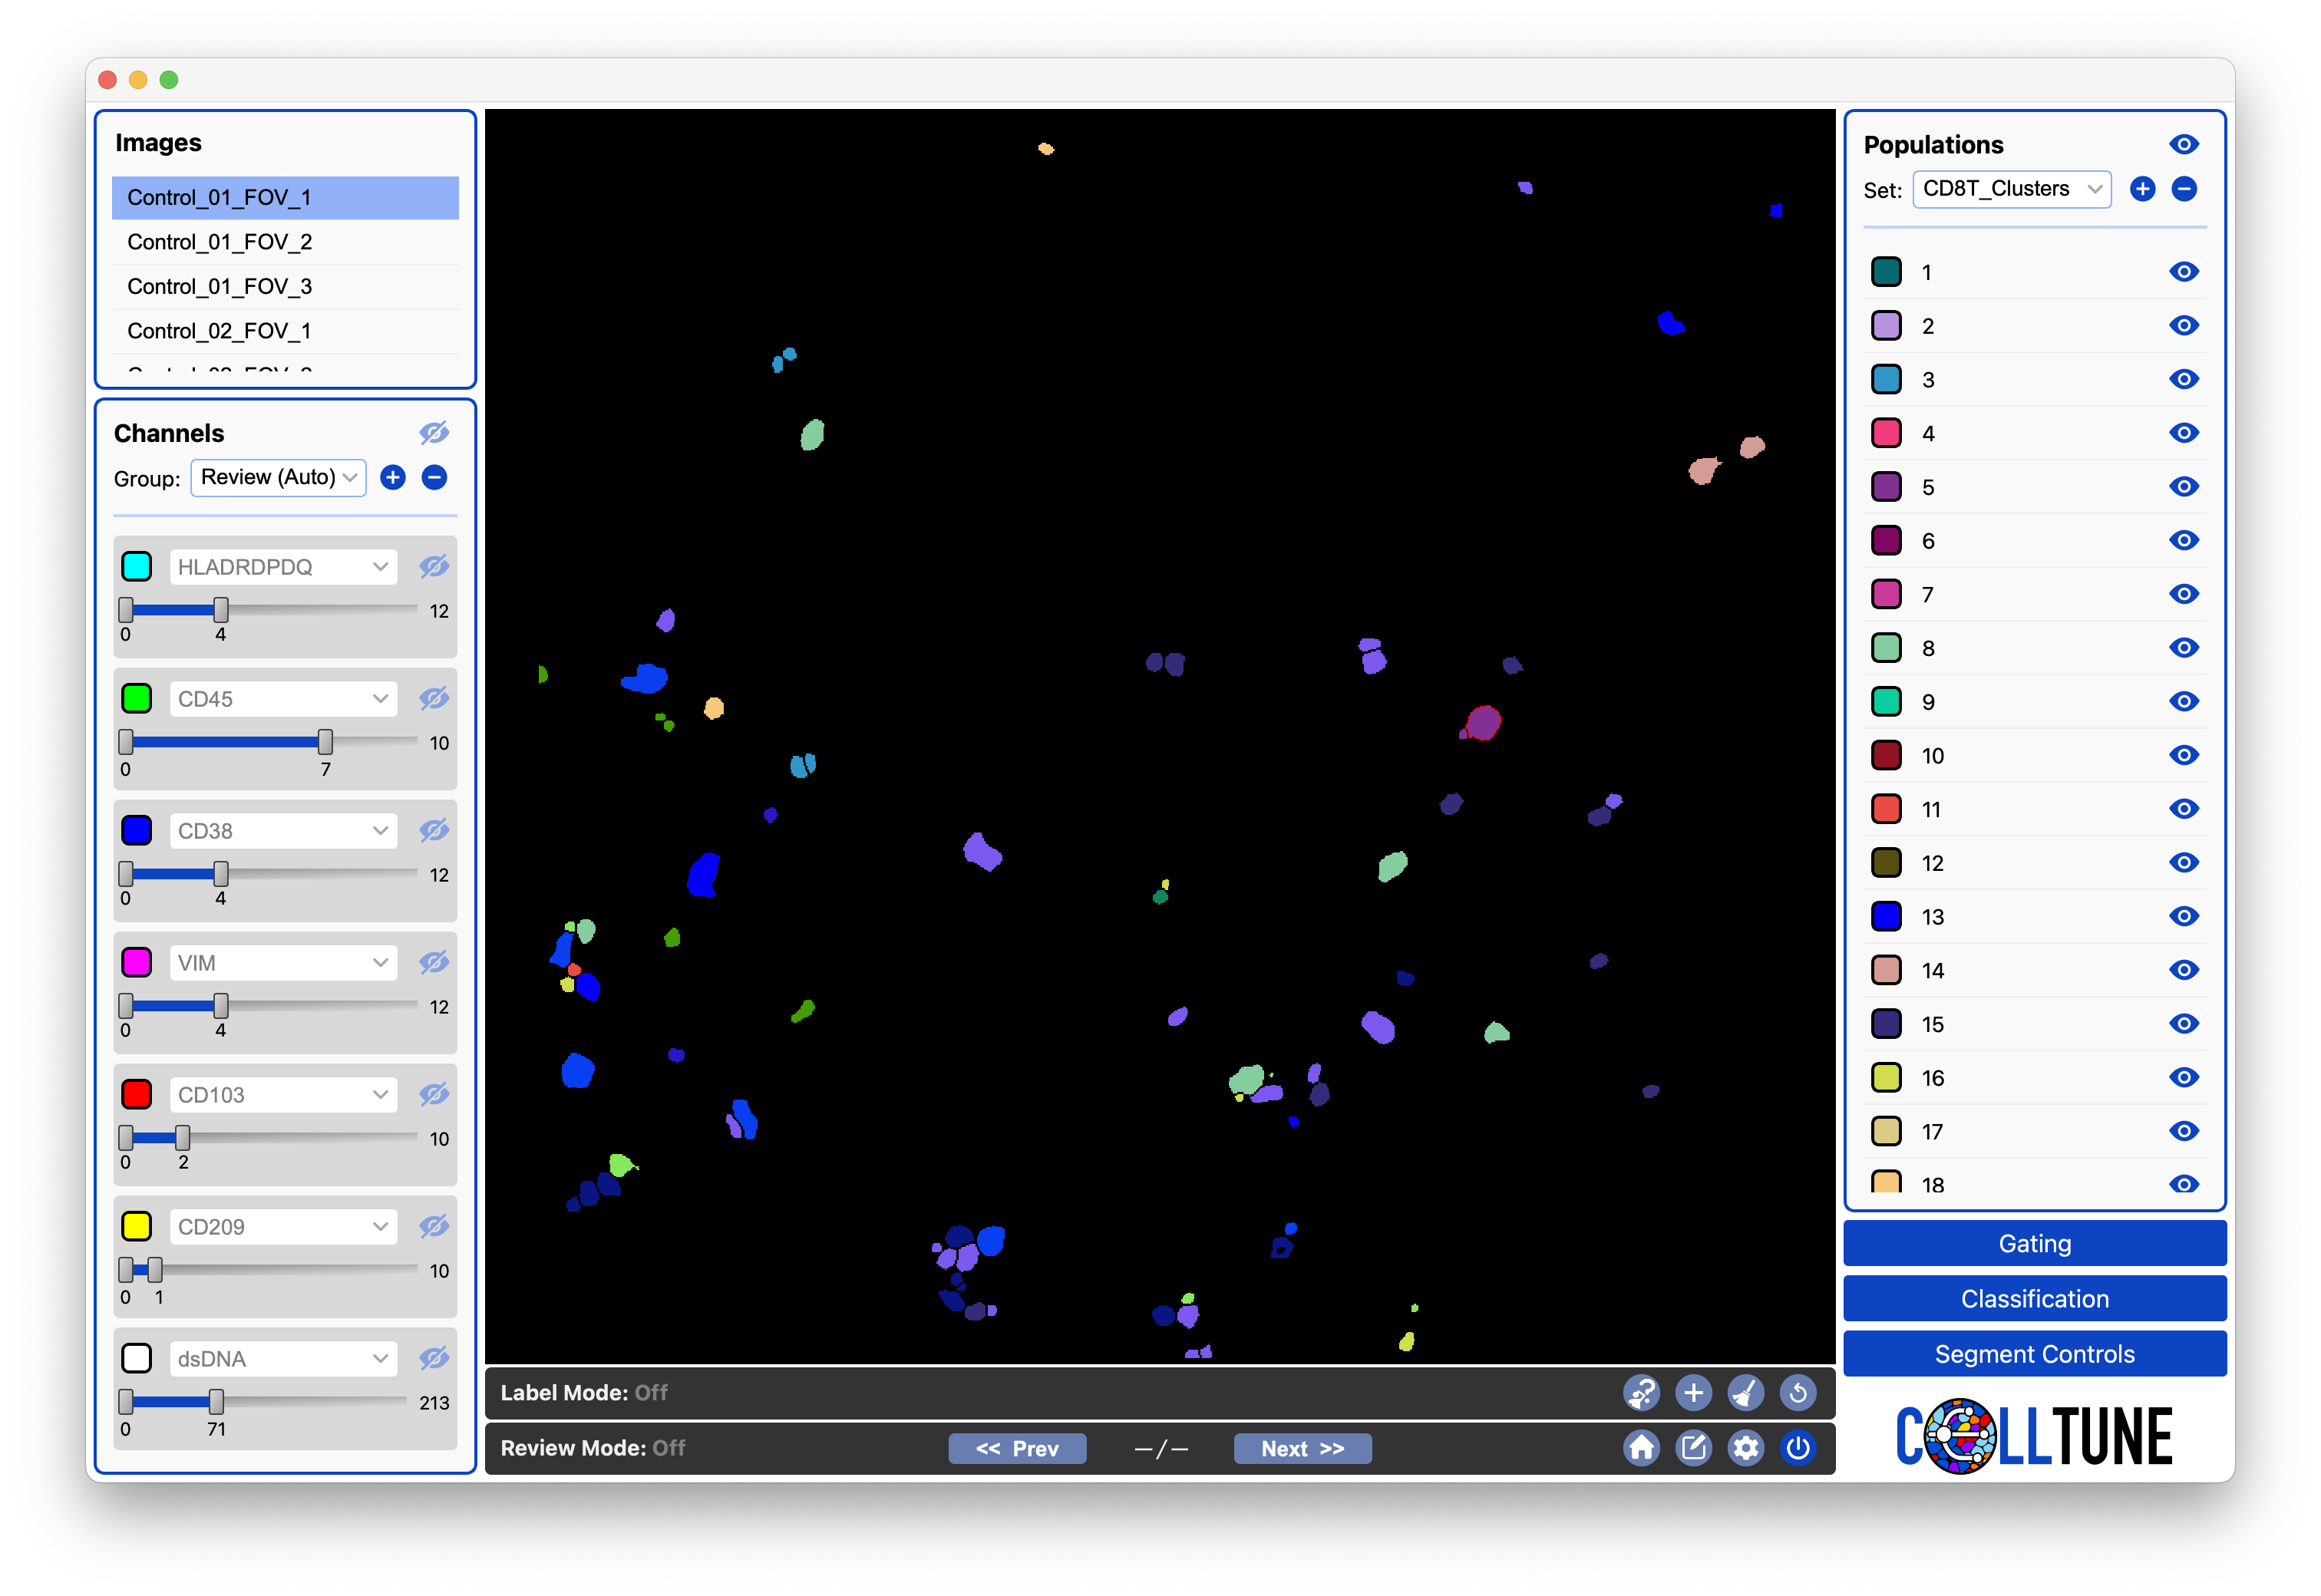
Task: Open the CD8T_Clusters set dropdown
Action: [x=2011, y=189]
